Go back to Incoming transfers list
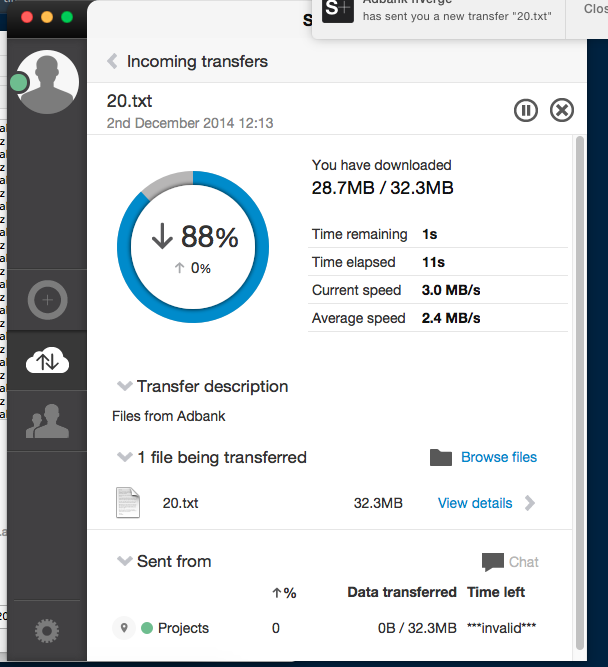This screenshot has height=667, width=608. [112, 61]
